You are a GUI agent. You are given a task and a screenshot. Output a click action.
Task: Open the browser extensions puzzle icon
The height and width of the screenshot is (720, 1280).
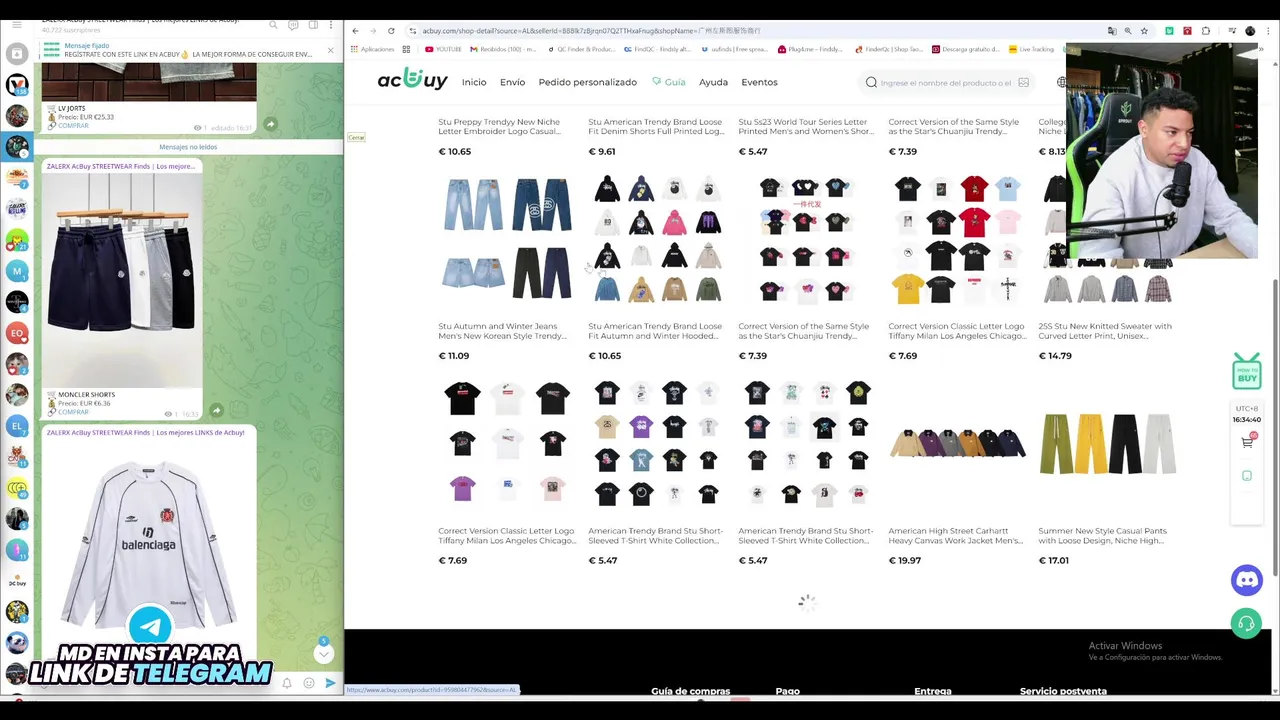(x=1205, y=31)
